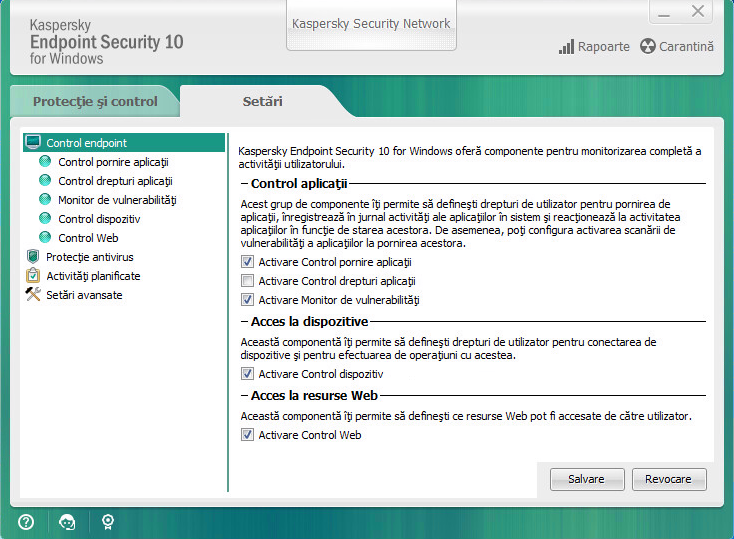The height and width of the screenshot is (539, 734).
Task: Disable Activare Control dispozitiv checkbox
Action: [x=248, y=374]
